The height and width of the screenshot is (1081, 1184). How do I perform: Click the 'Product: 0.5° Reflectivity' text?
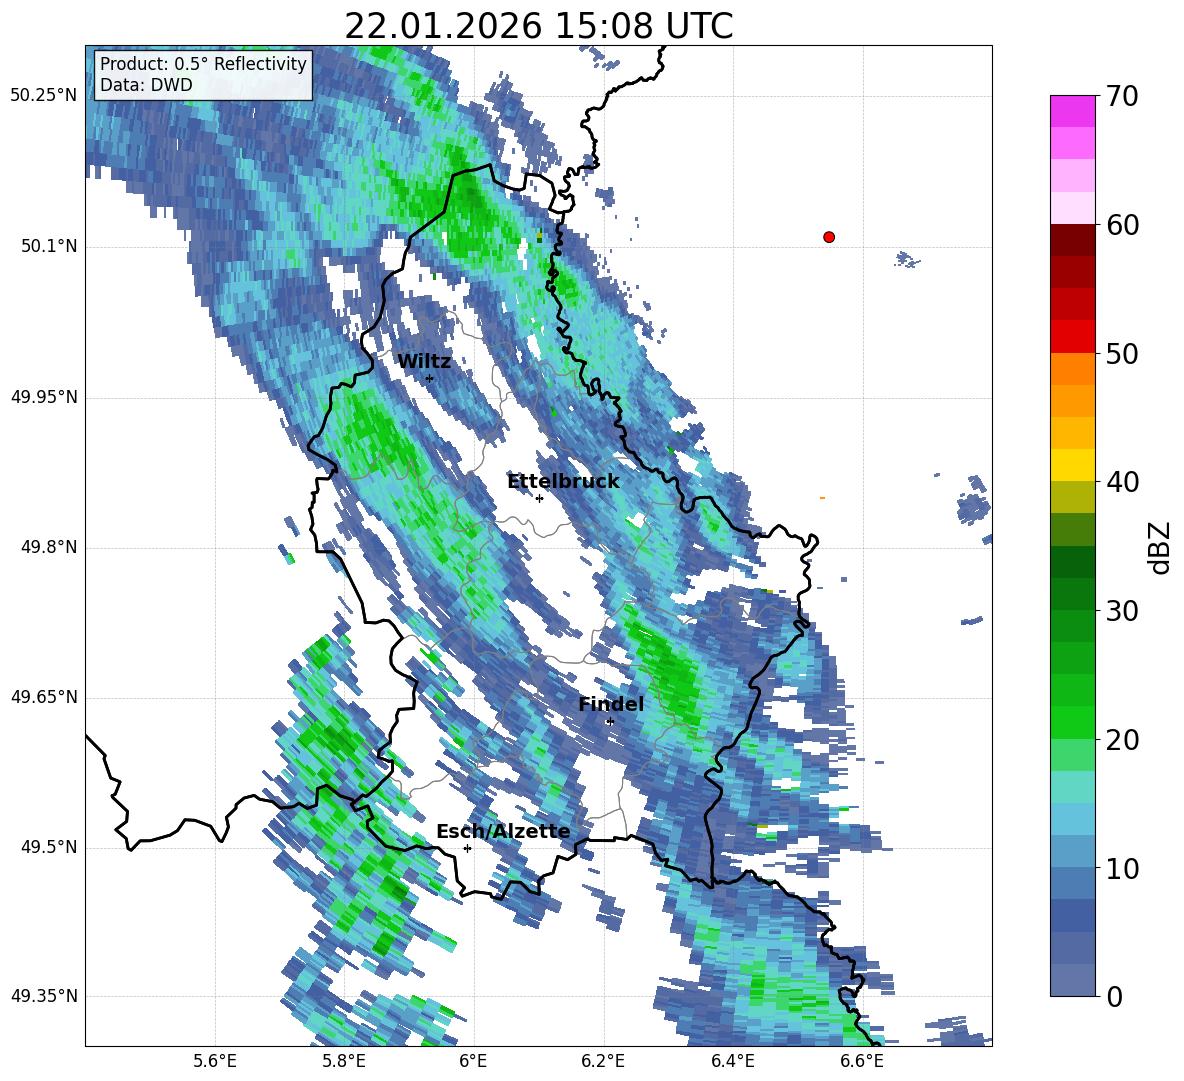coord(203,63)
